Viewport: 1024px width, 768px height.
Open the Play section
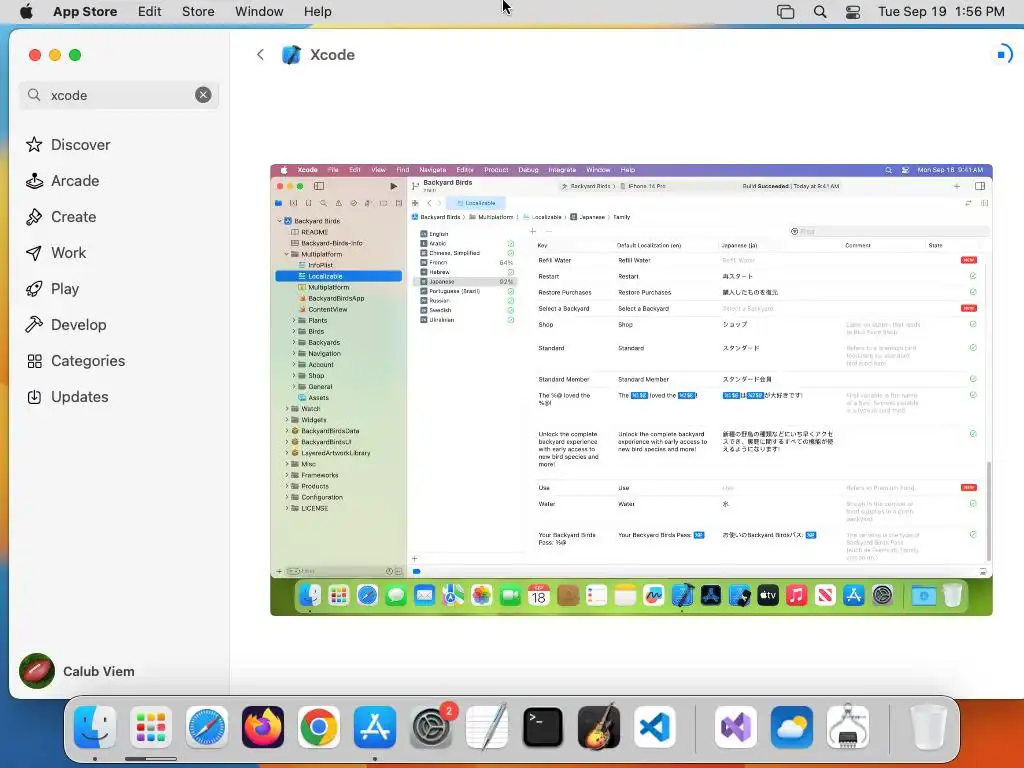52,289
